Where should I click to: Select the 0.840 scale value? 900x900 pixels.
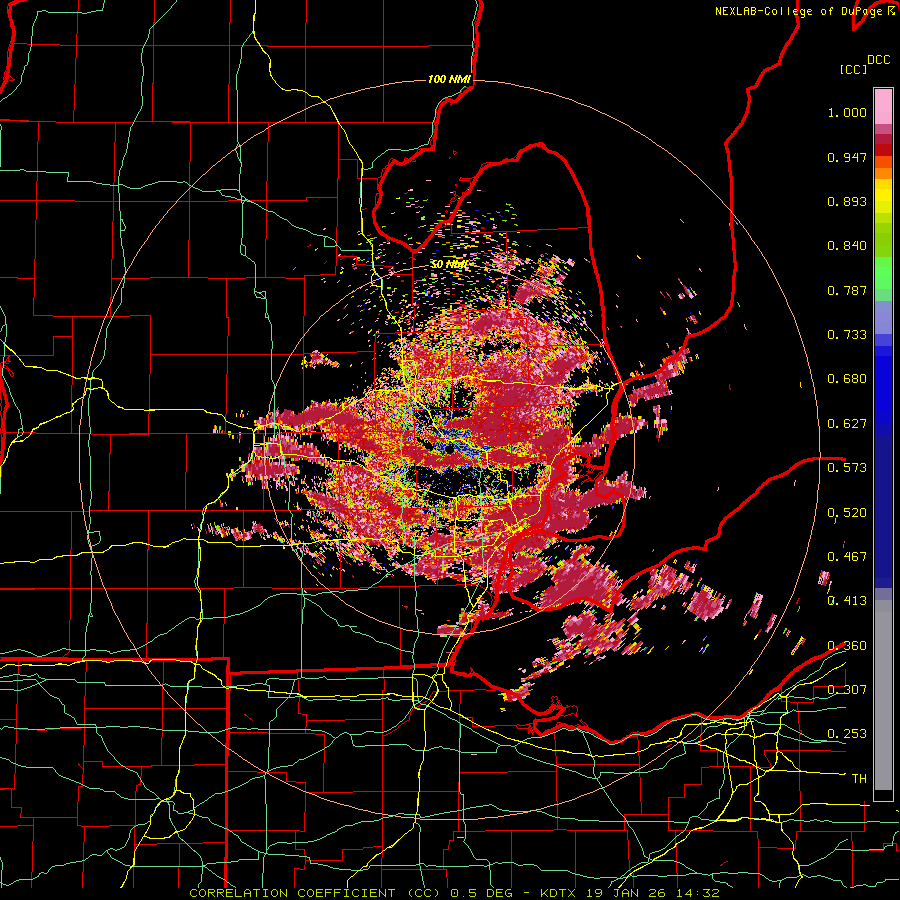coord(847,246)
